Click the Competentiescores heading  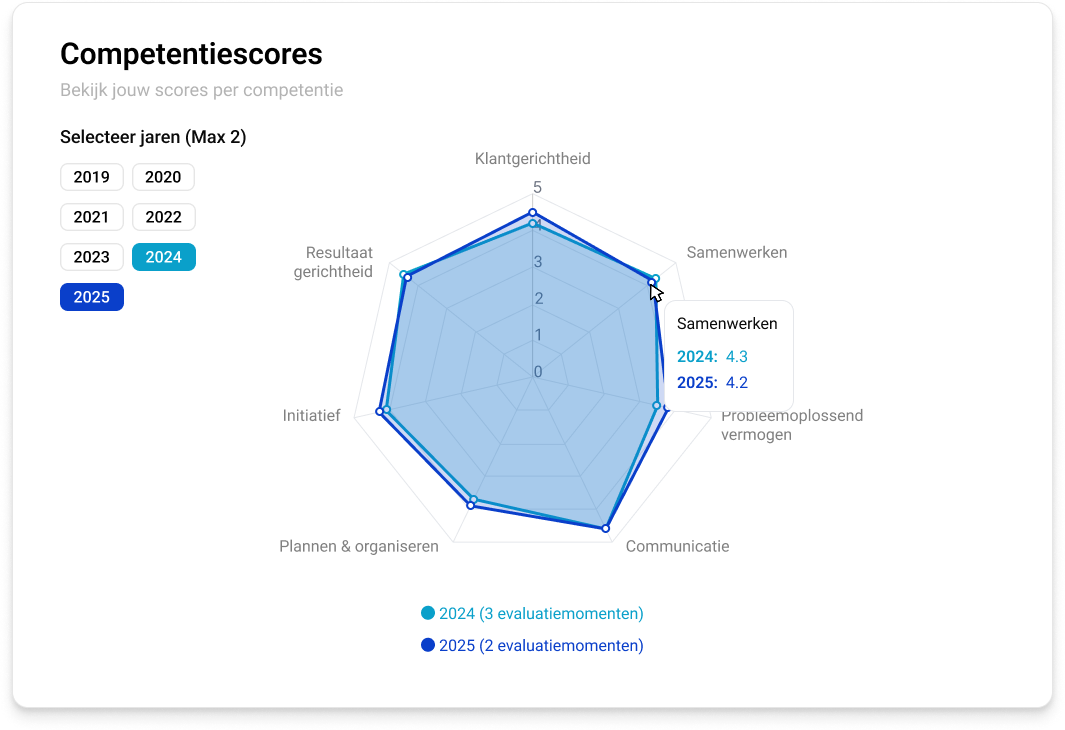click(x=191, y=54)
